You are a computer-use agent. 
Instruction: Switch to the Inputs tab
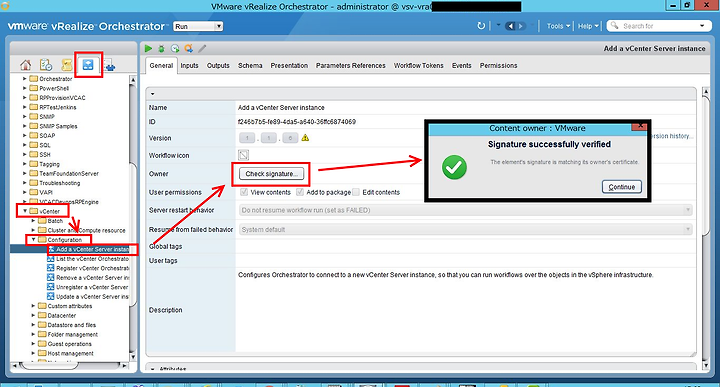coord(189,66)
